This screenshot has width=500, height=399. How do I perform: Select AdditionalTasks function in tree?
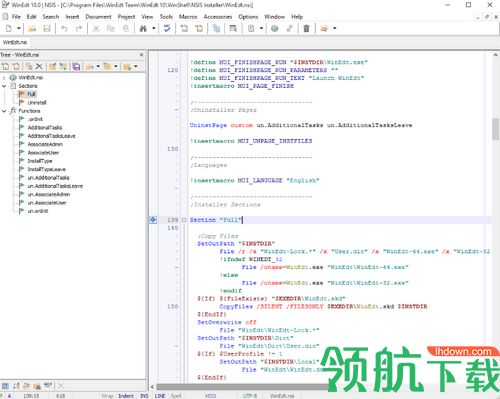click(x=45, y=128)
